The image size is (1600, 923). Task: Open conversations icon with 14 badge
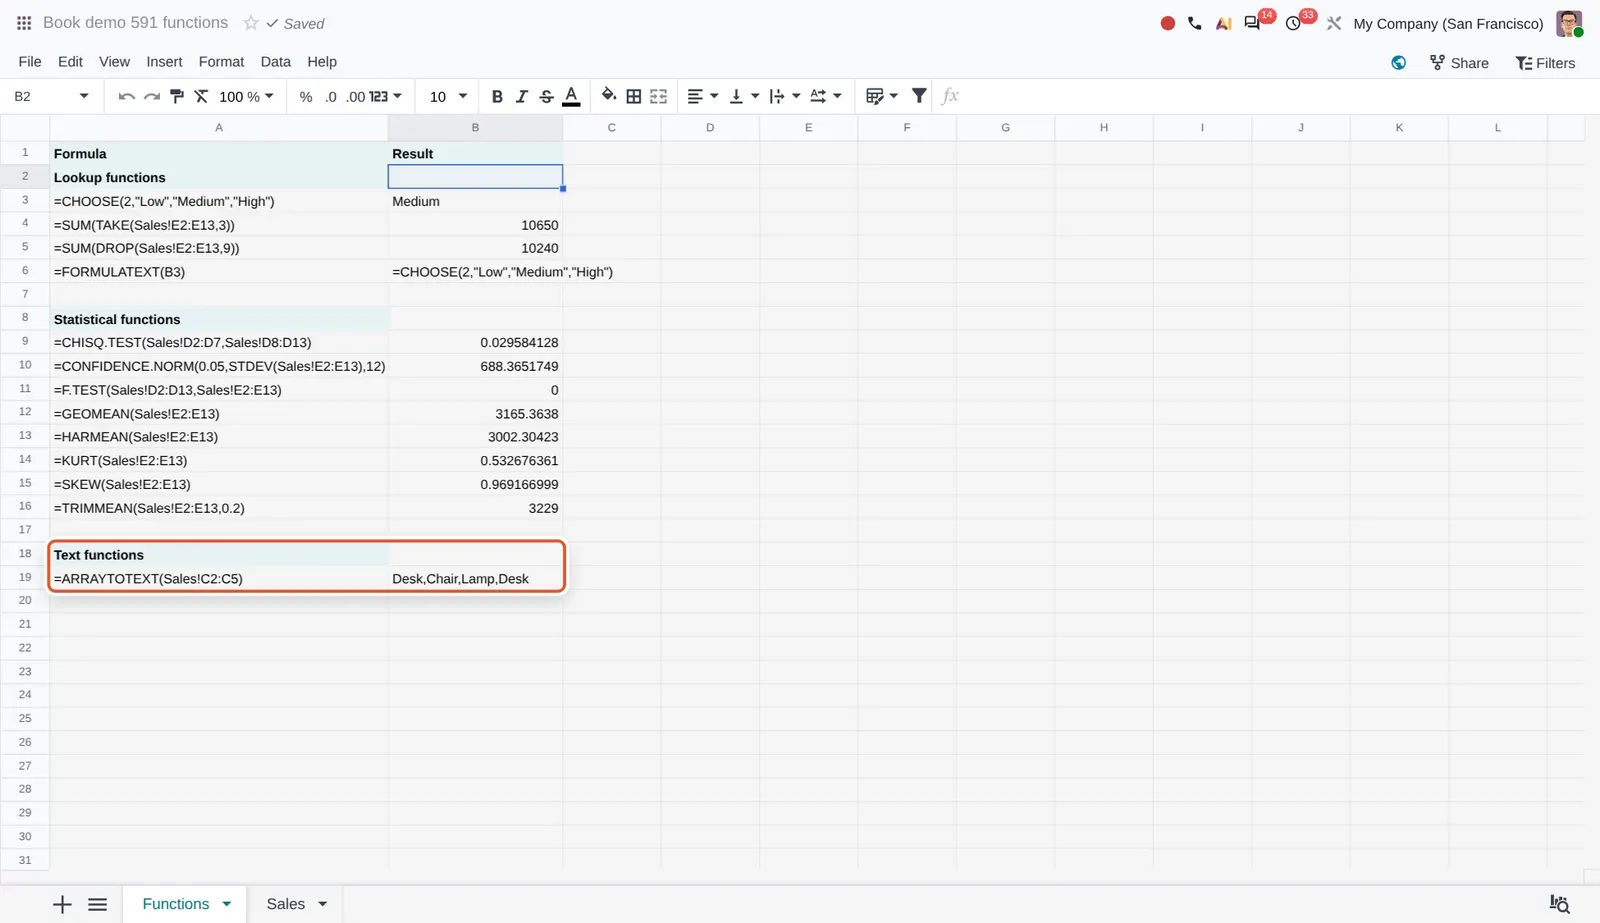[1252, 23]
